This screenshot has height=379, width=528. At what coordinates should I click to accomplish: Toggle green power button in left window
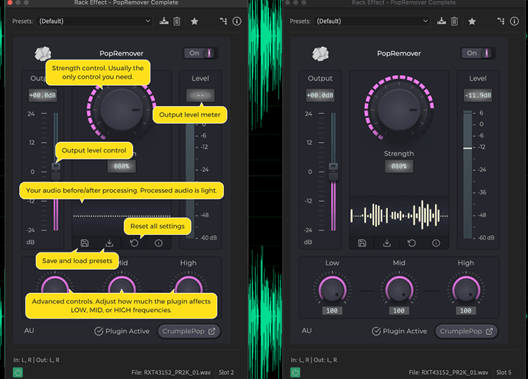click(18, 372)
